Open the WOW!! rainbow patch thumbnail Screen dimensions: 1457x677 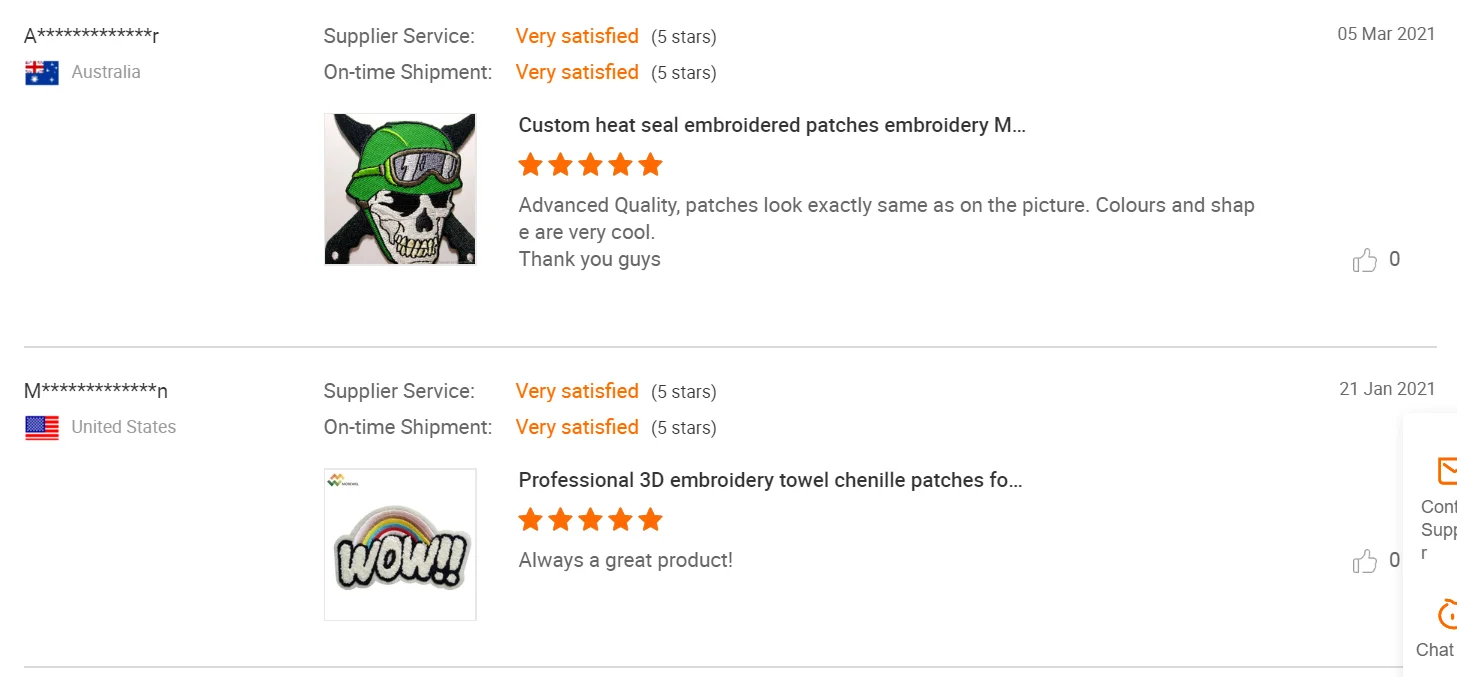[400, 544]
